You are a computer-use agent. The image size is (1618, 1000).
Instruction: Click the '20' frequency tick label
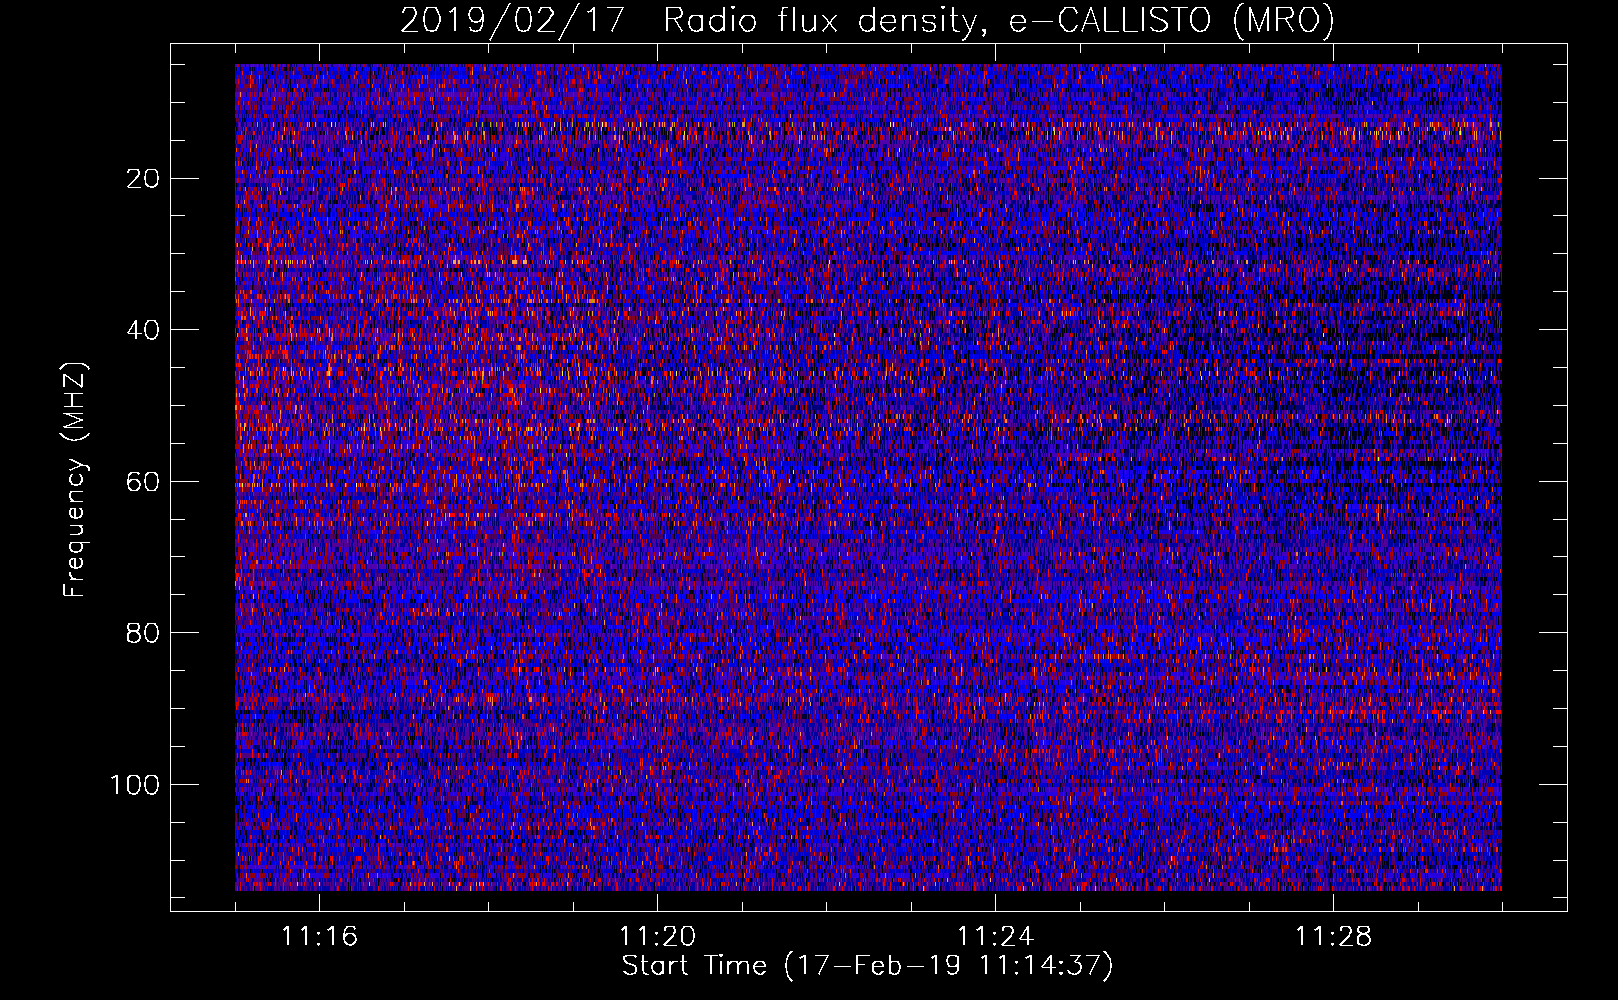pos(143,179)
